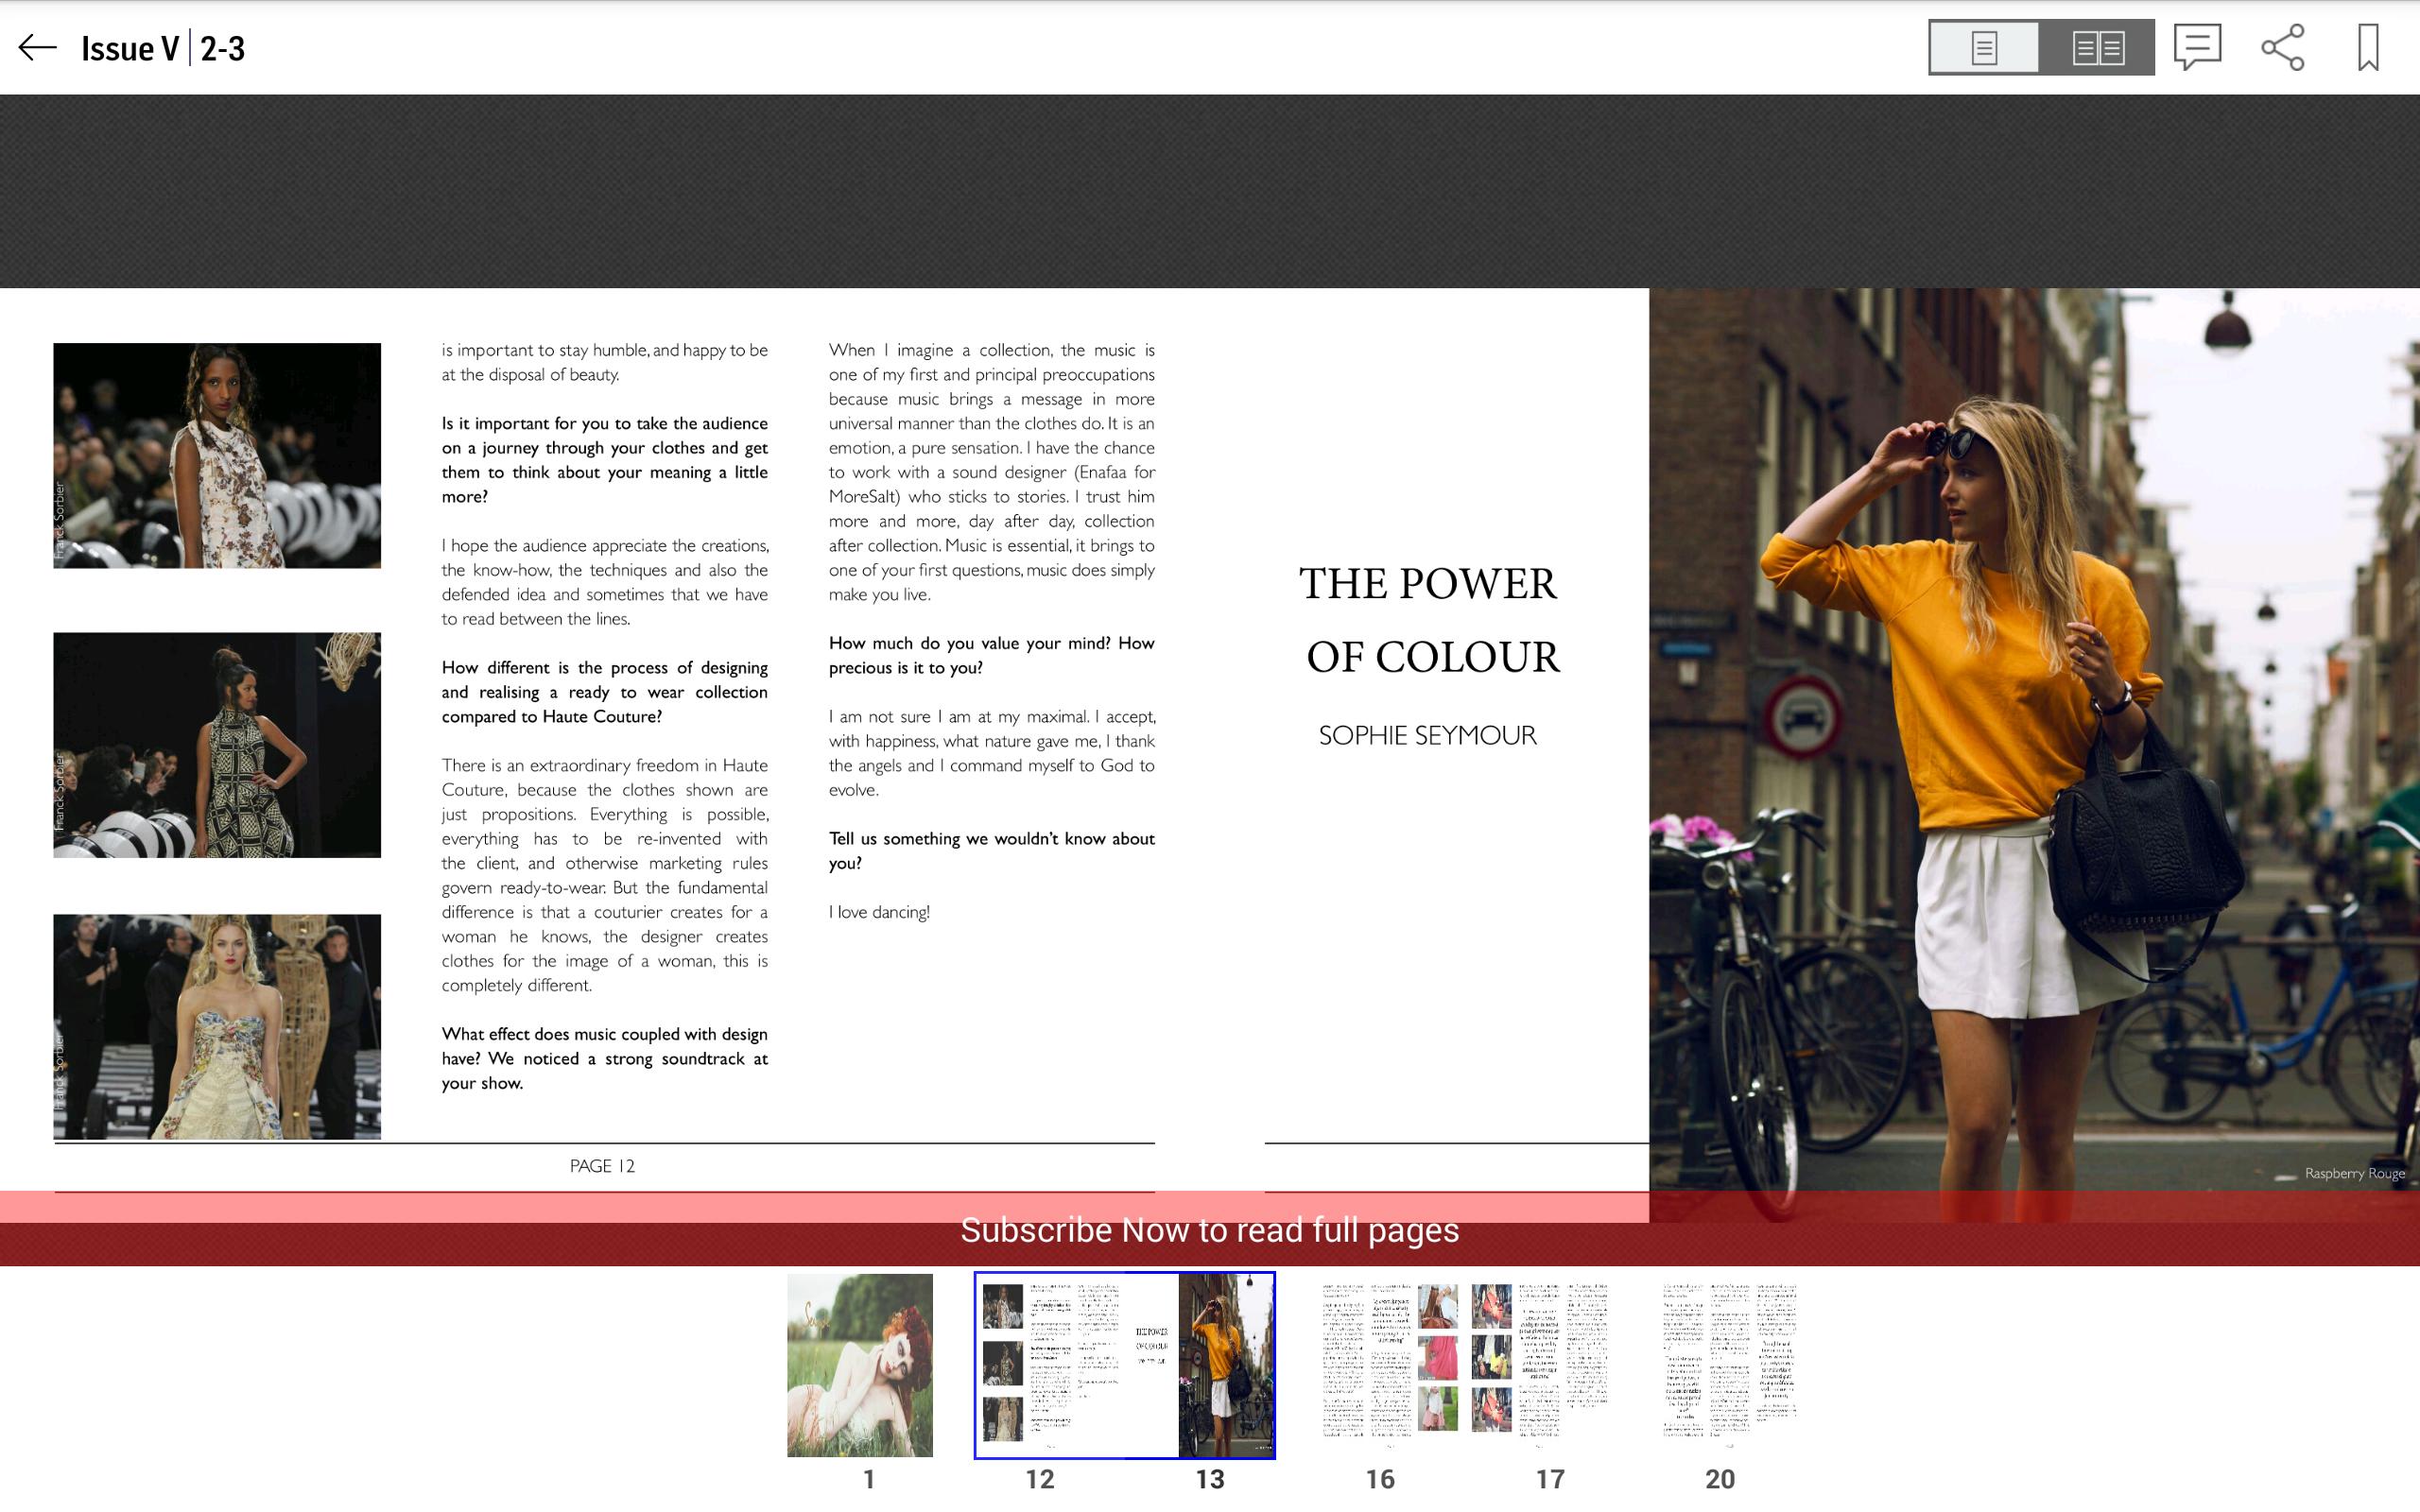Bookmark this page with the ribbon icon

click(2368, 47)
